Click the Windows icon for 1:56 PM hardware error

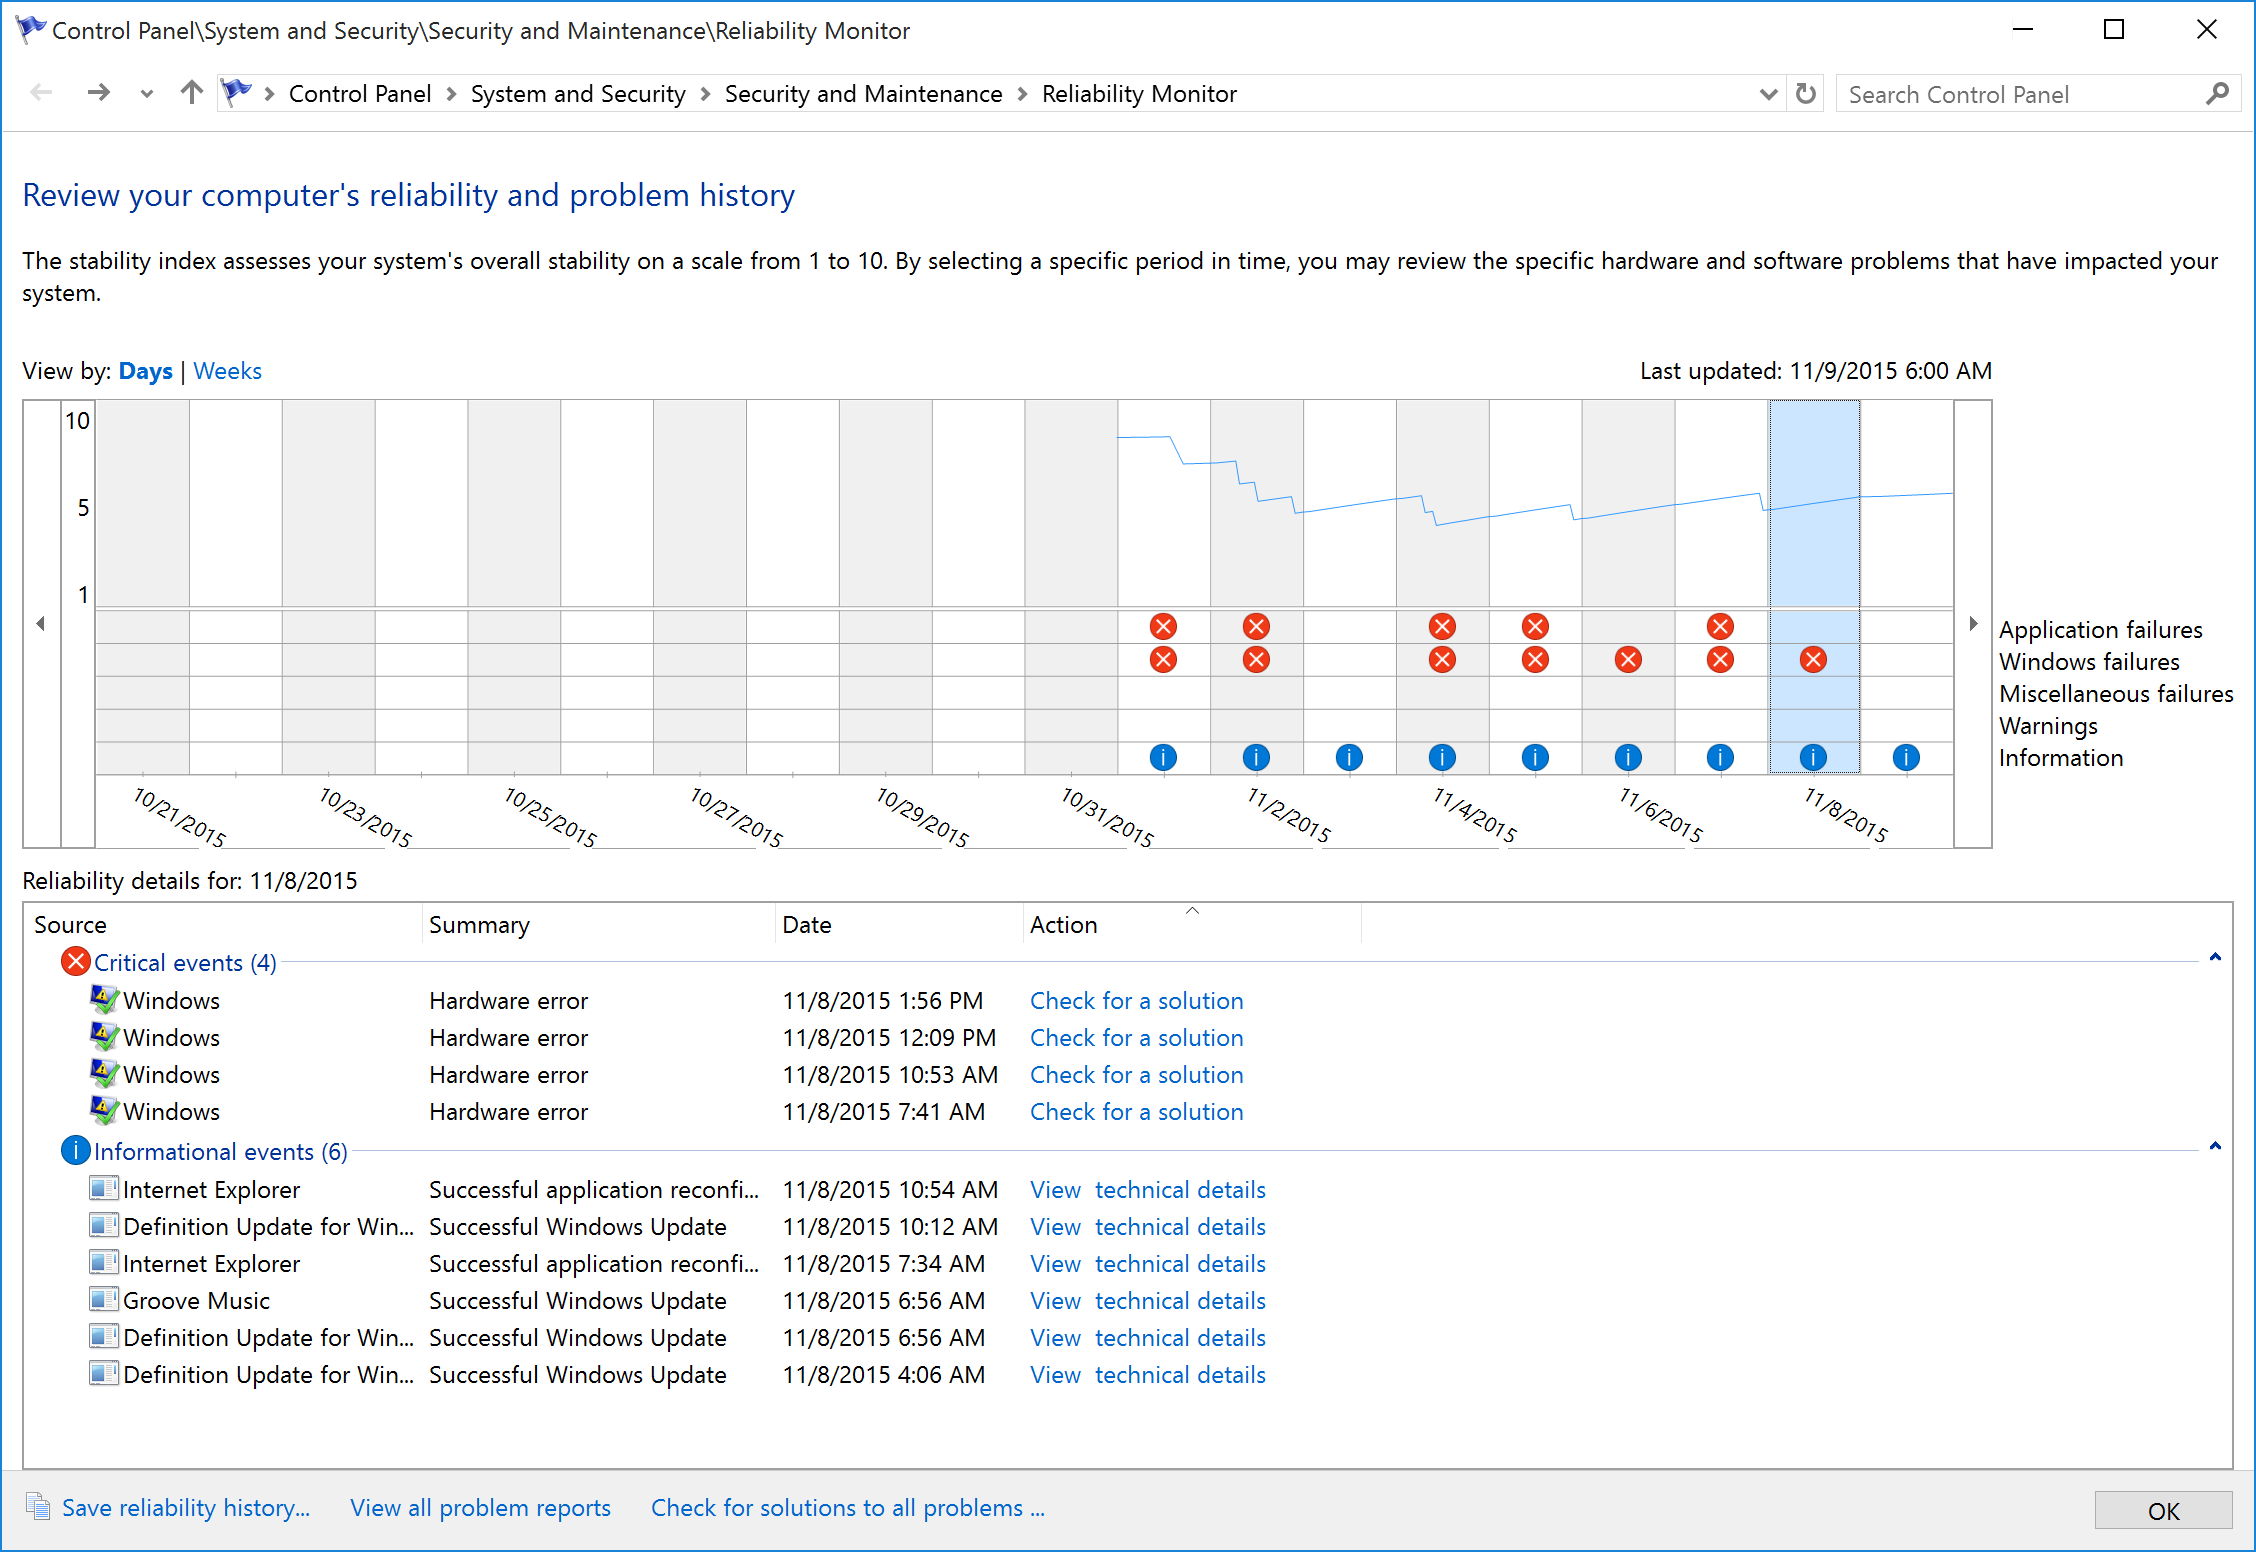coord(103,998)
